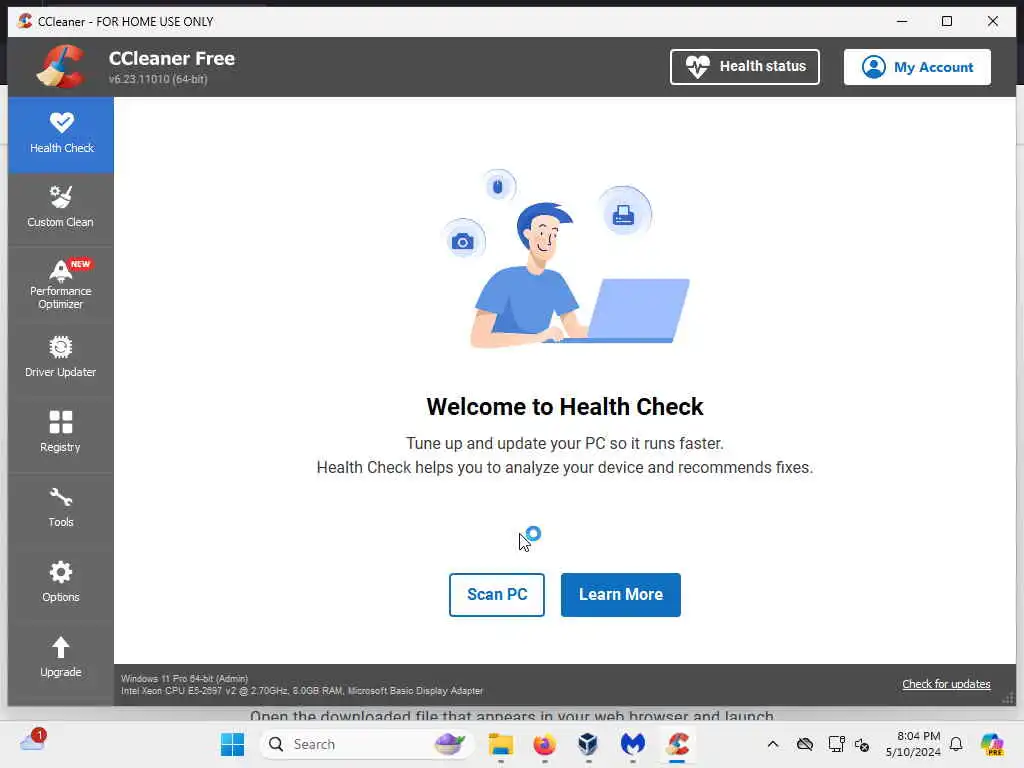Viewport: 1024px width, 768px height.
Task: Start the Scan PC button
Action: [496, 594]
